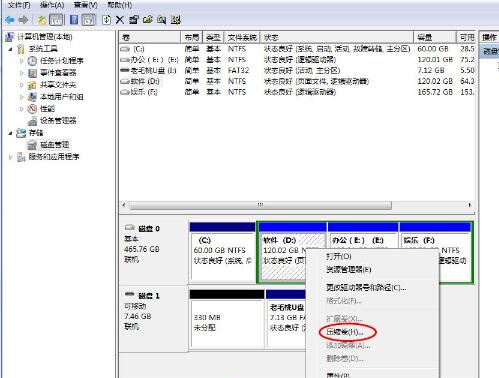The height and width of the screenshot is (378, 499).
Task: Click the yellow open folder toolbar icon
Action: (148, 20)
